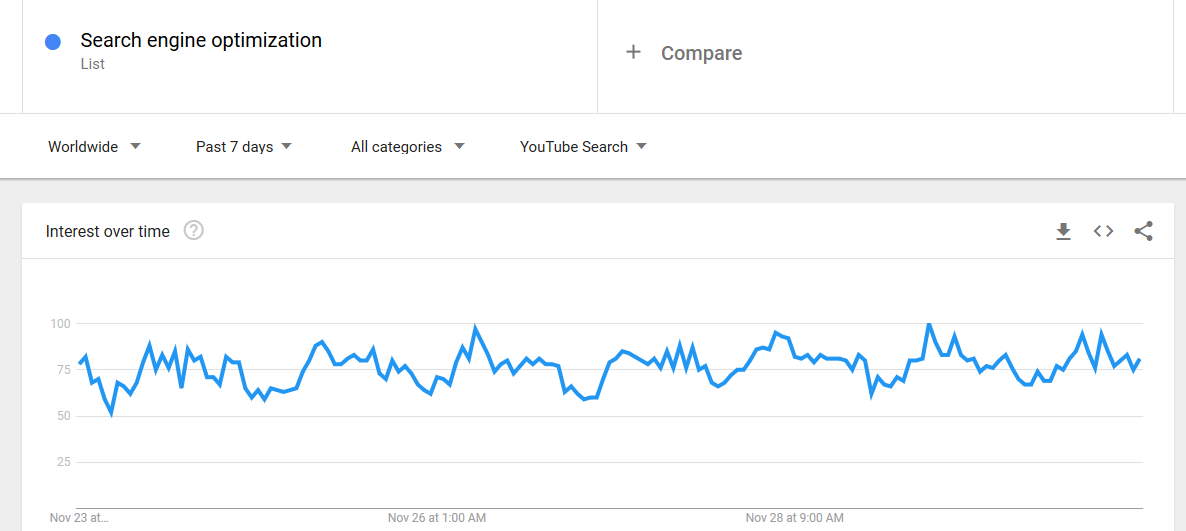Click the Interest over time heading

(107, 231)
